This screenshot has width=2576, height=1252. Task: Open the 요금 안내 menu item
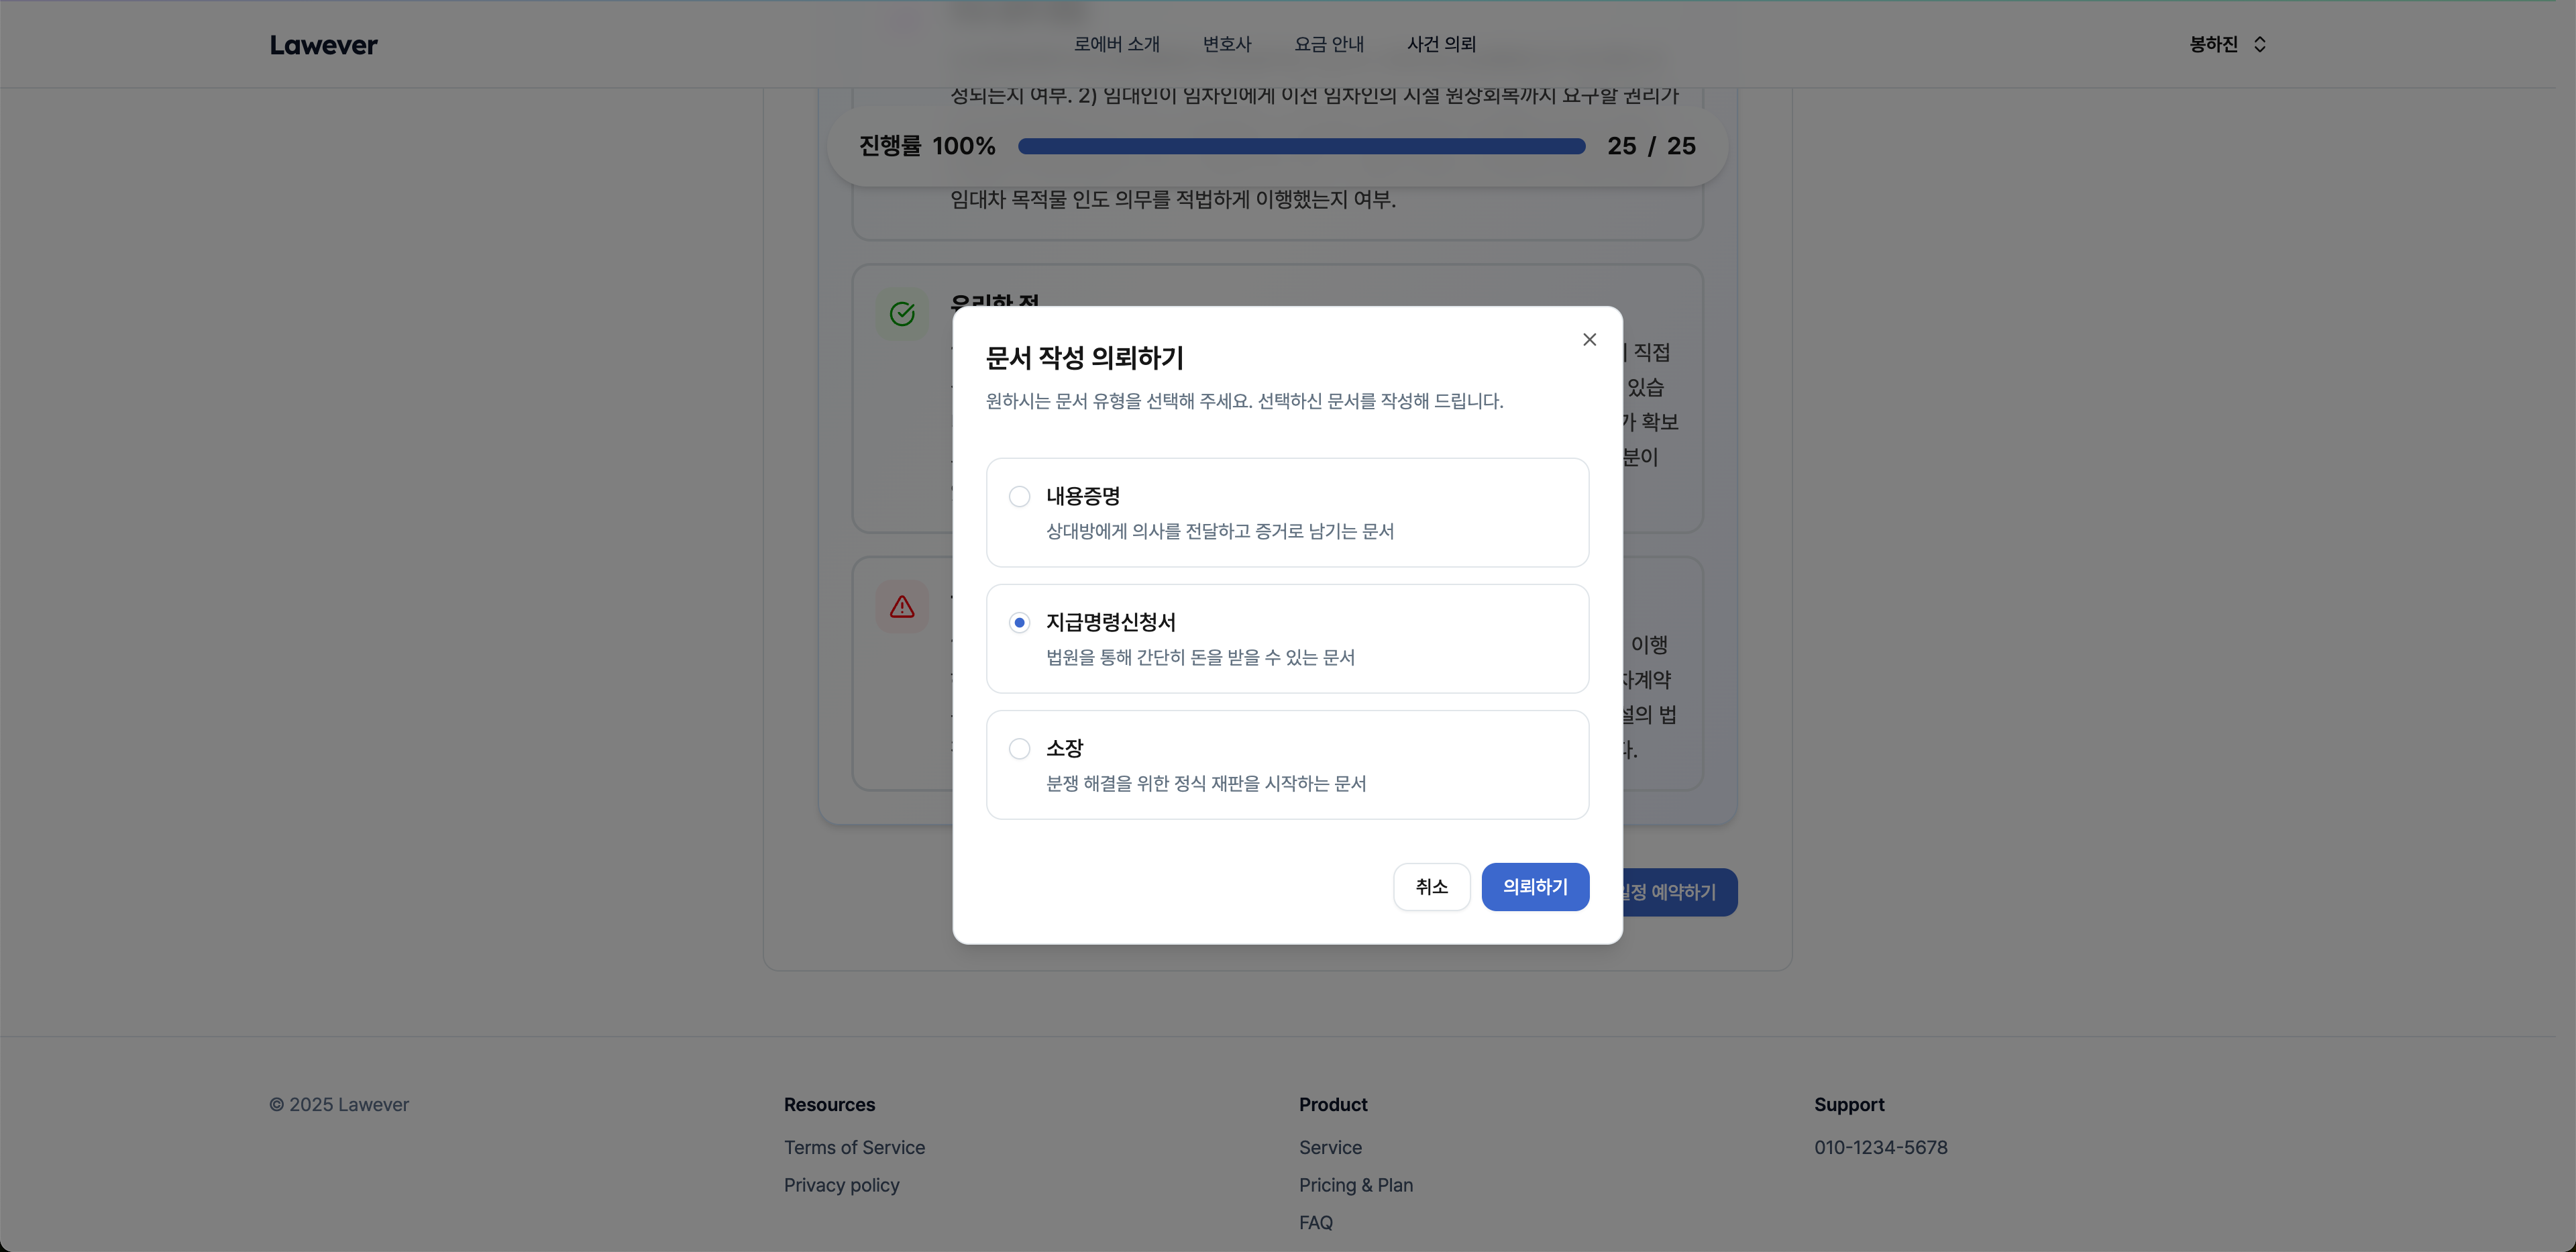click(x=1330, y=44)
